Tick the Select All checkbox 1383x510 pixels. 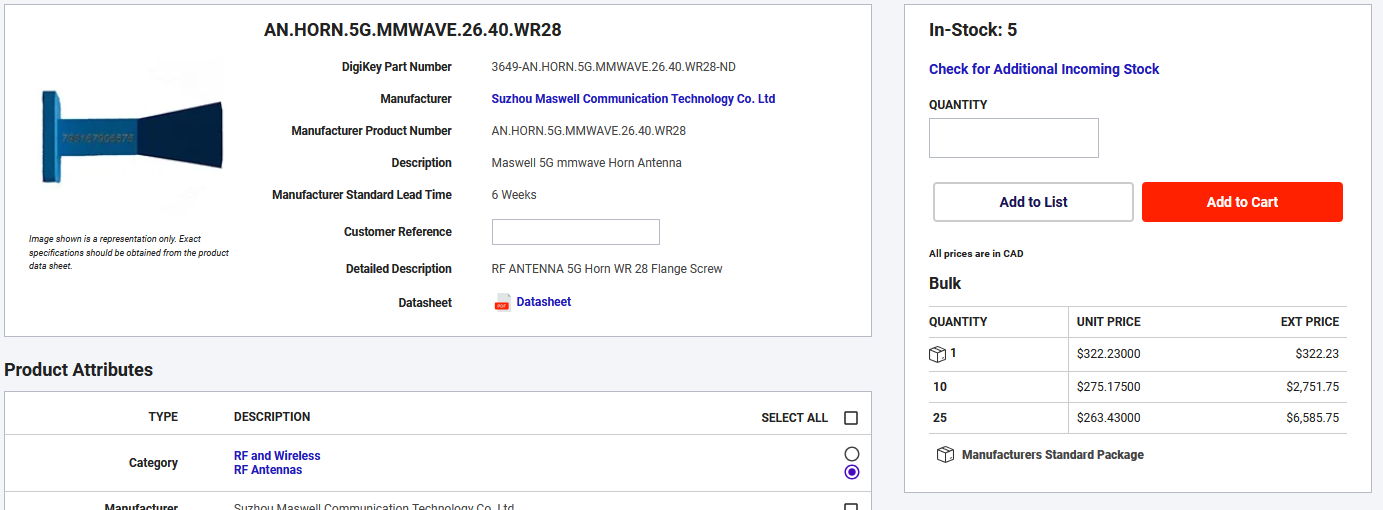tap(851, 418)
